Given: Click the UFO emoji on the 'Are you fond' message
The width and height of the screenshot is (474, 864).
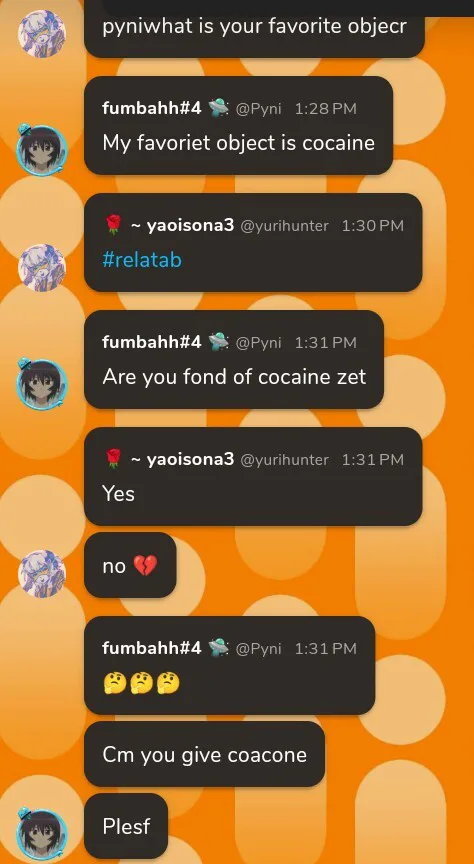Looking at the screenshot, I should click(218, 342).
